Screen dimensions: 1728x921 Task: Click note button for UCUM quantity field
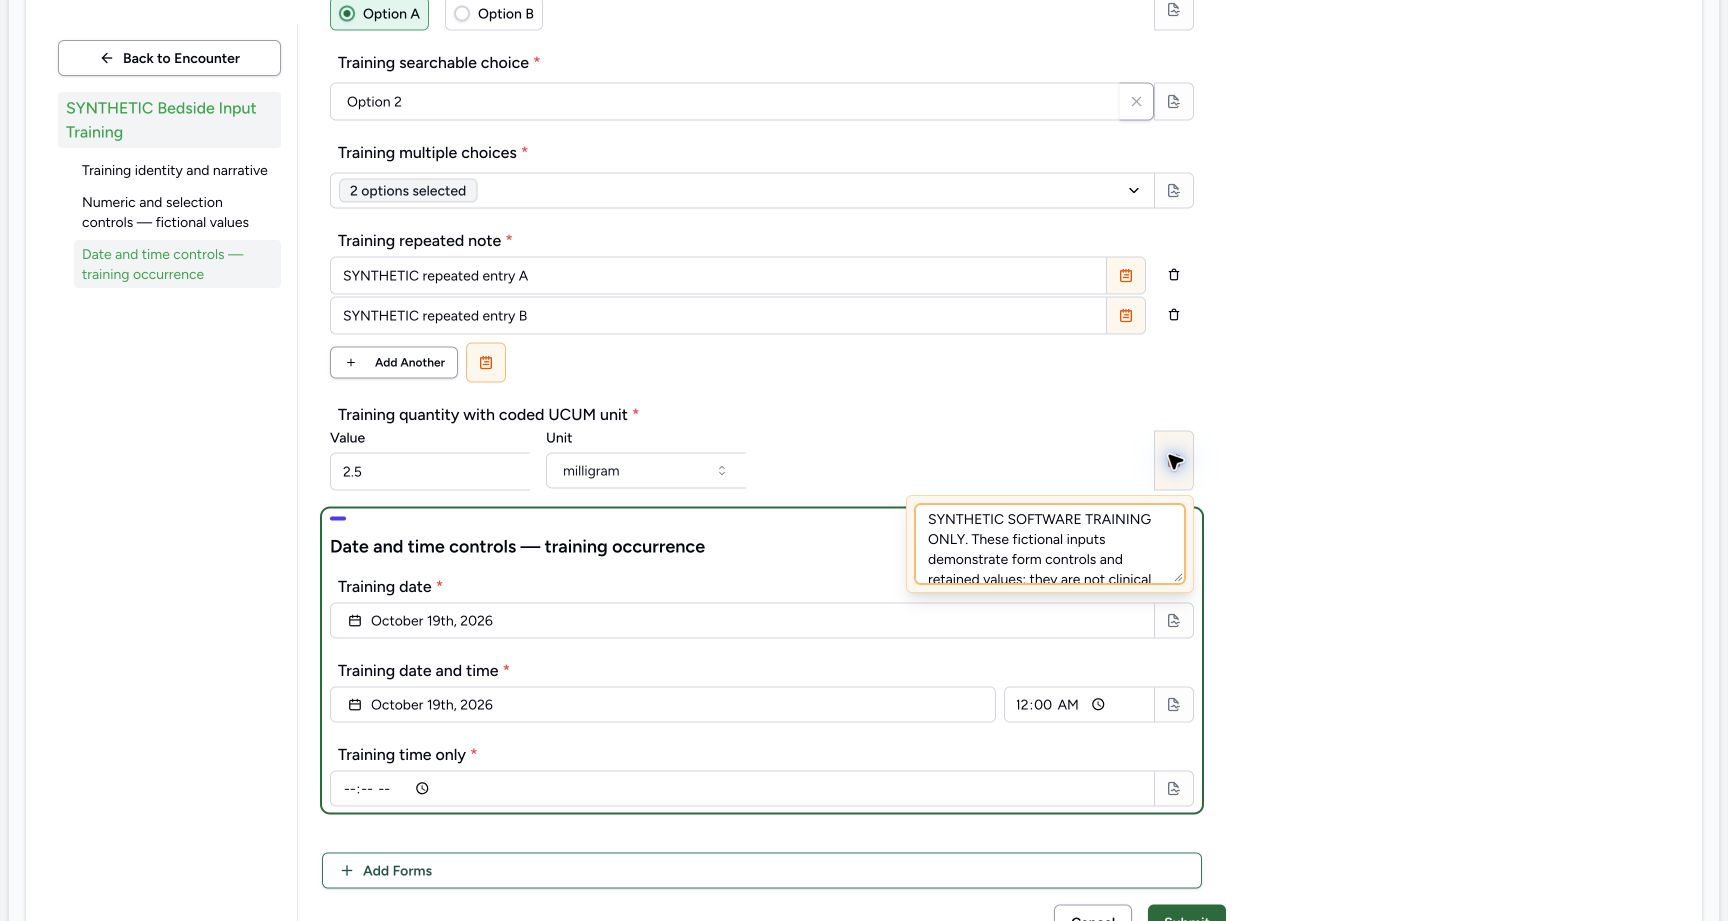pyautogui.click(x=1174, y=461)
